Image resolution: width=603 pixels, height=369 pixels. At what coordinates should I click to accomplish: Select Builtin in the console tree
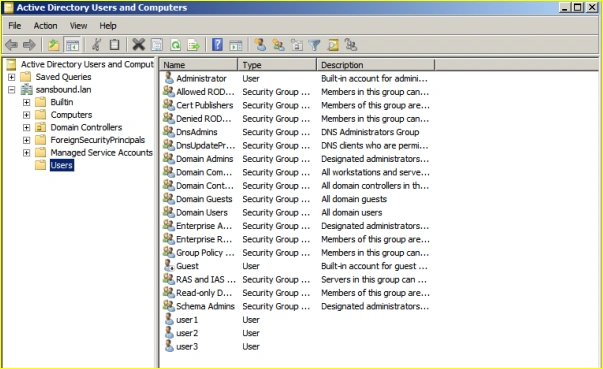tap(62, 102)
